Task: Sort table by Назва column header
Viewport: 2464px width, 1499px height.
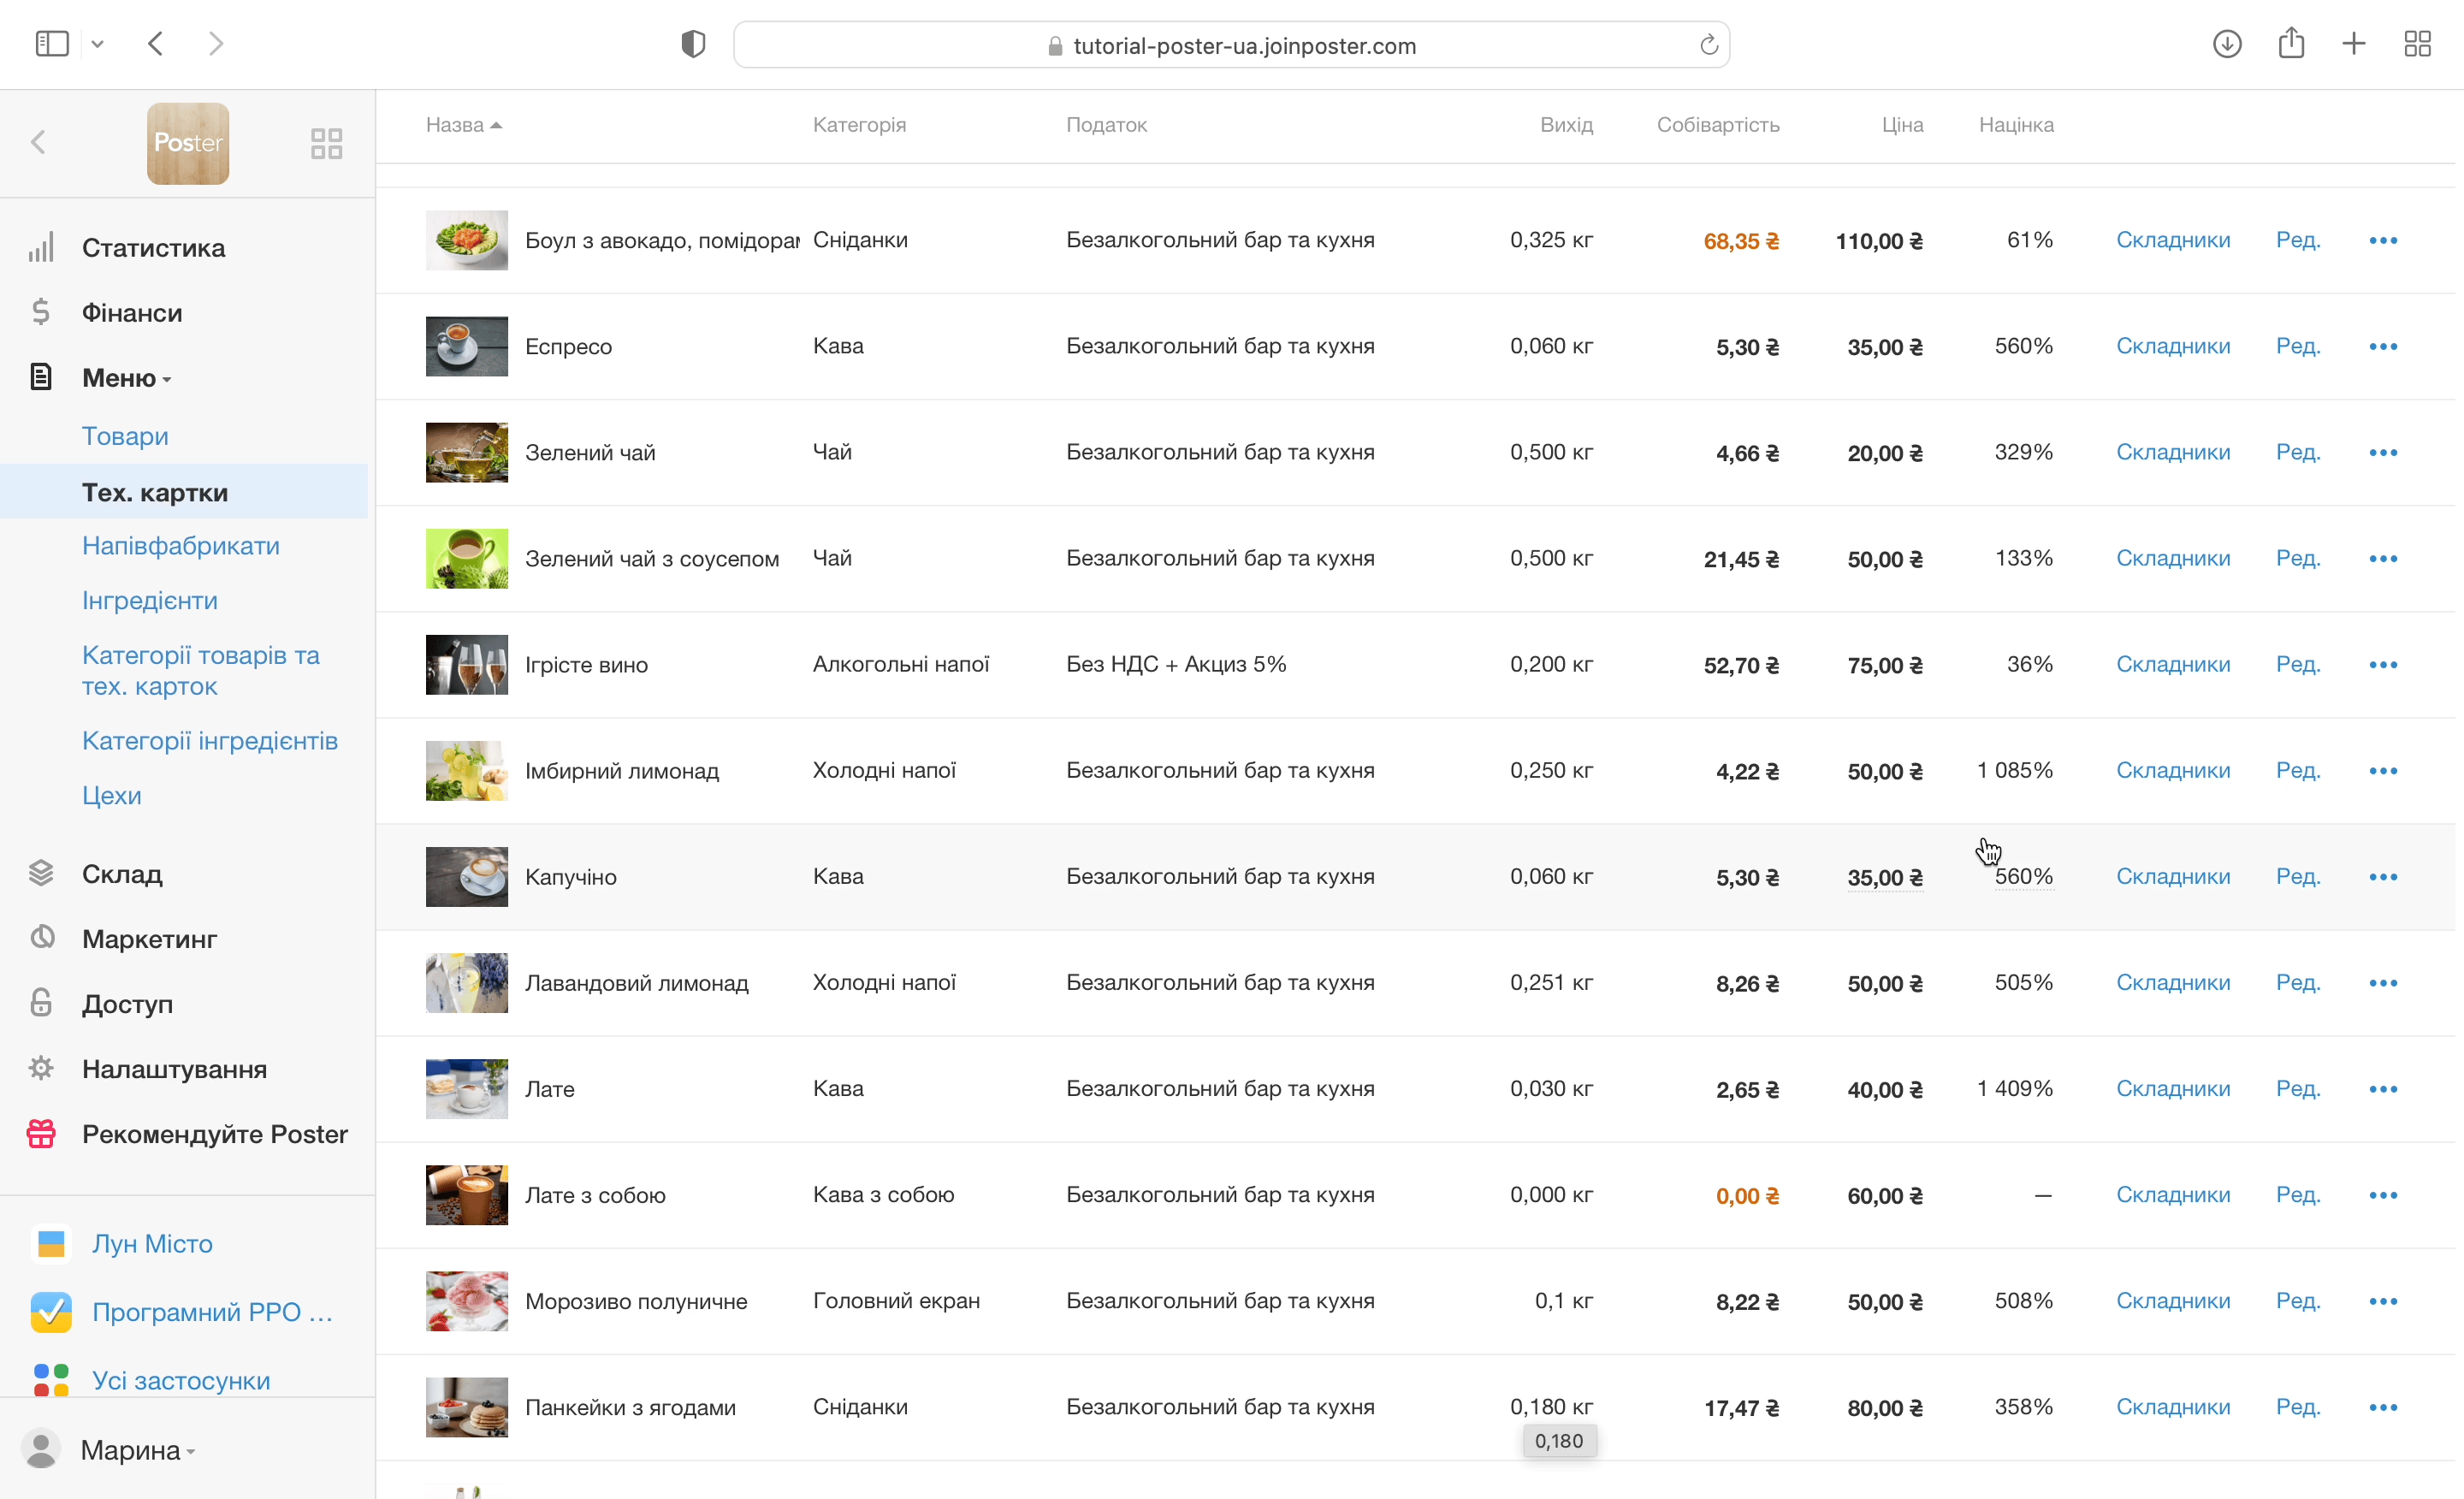Action: pyautogui.click(x=463, y=125)
